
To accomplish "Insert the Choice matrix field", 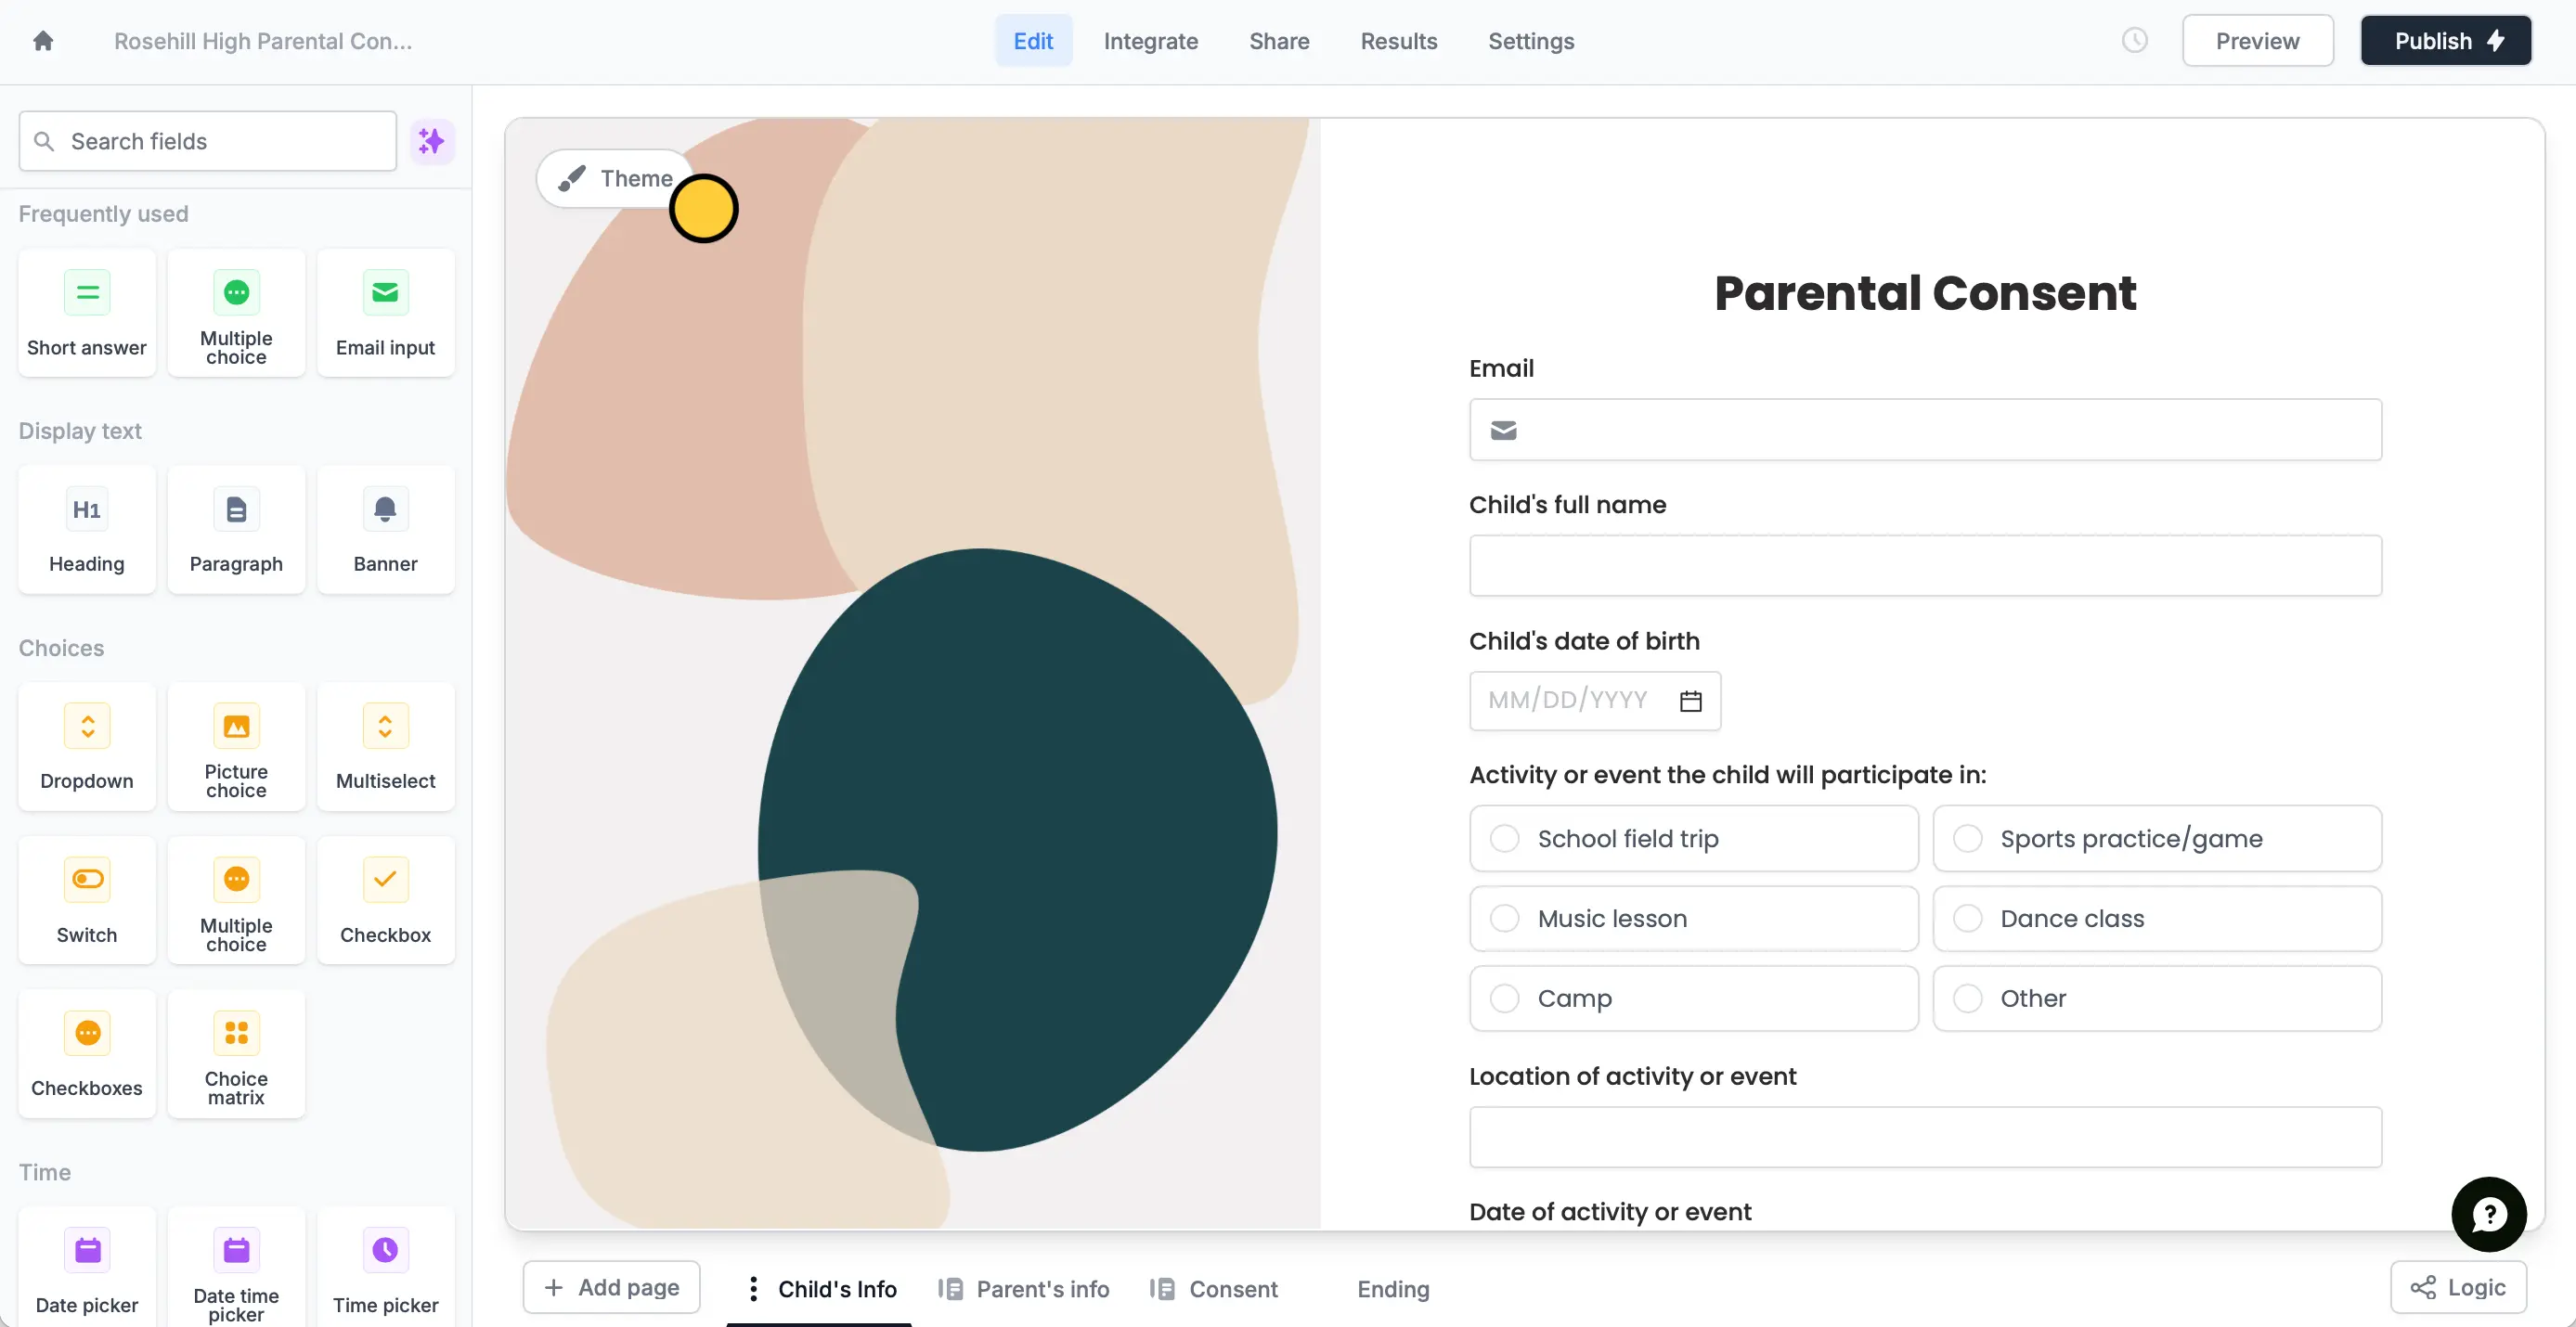I will [x=236, y=1054].
